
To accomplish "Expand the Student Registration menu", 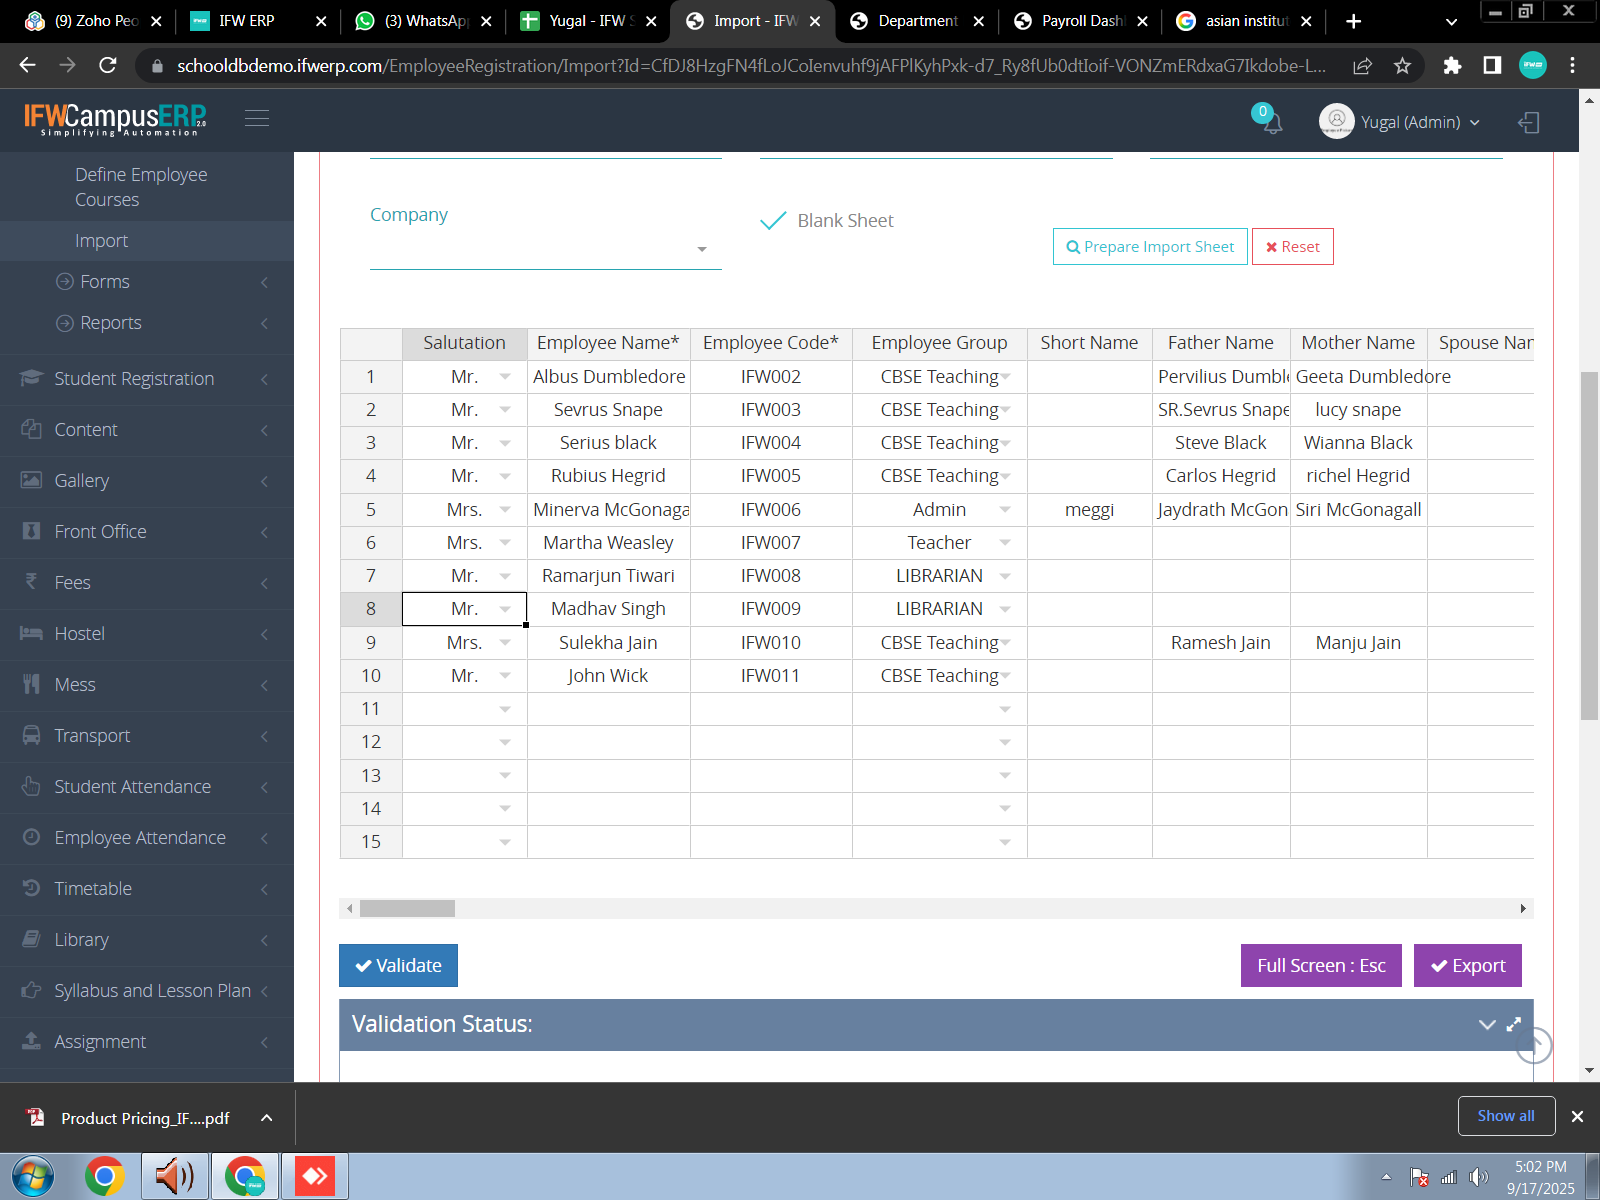I will (147, 379).
